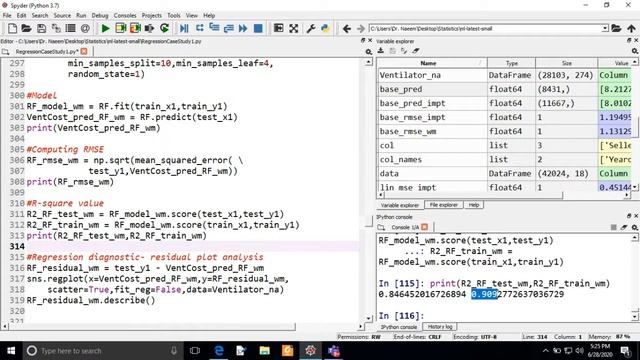Go to parent directory up arrow
The width and height of the screenshot is (640, 360).
(631, 29)
